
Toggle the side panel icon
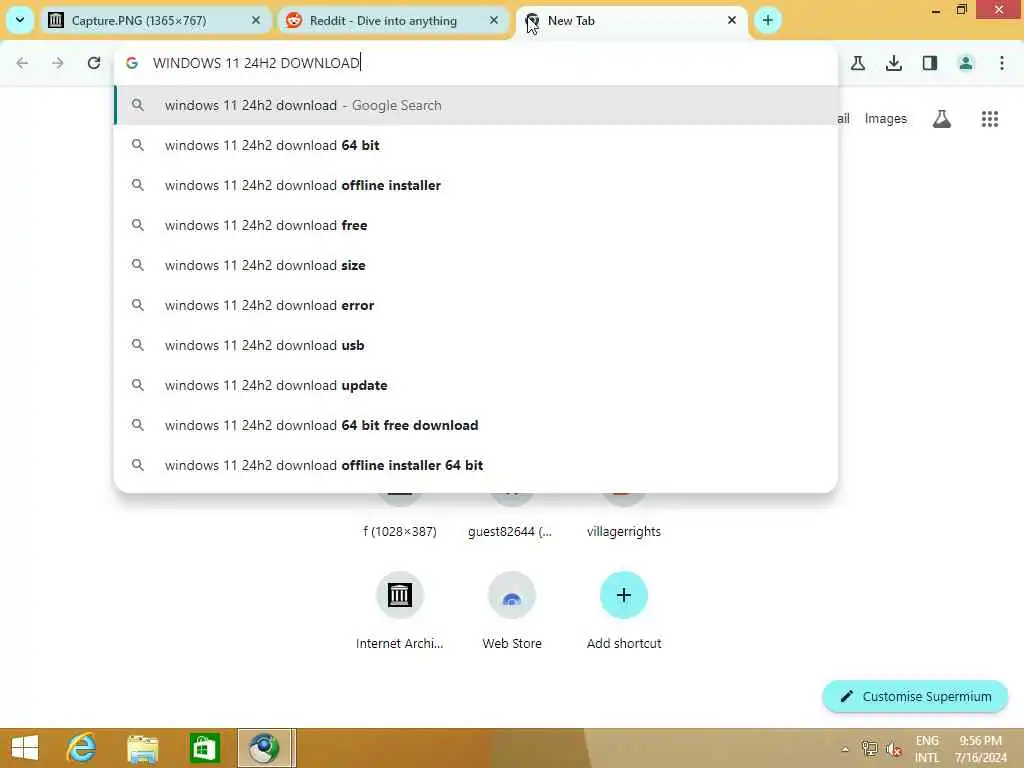point(930,63)
